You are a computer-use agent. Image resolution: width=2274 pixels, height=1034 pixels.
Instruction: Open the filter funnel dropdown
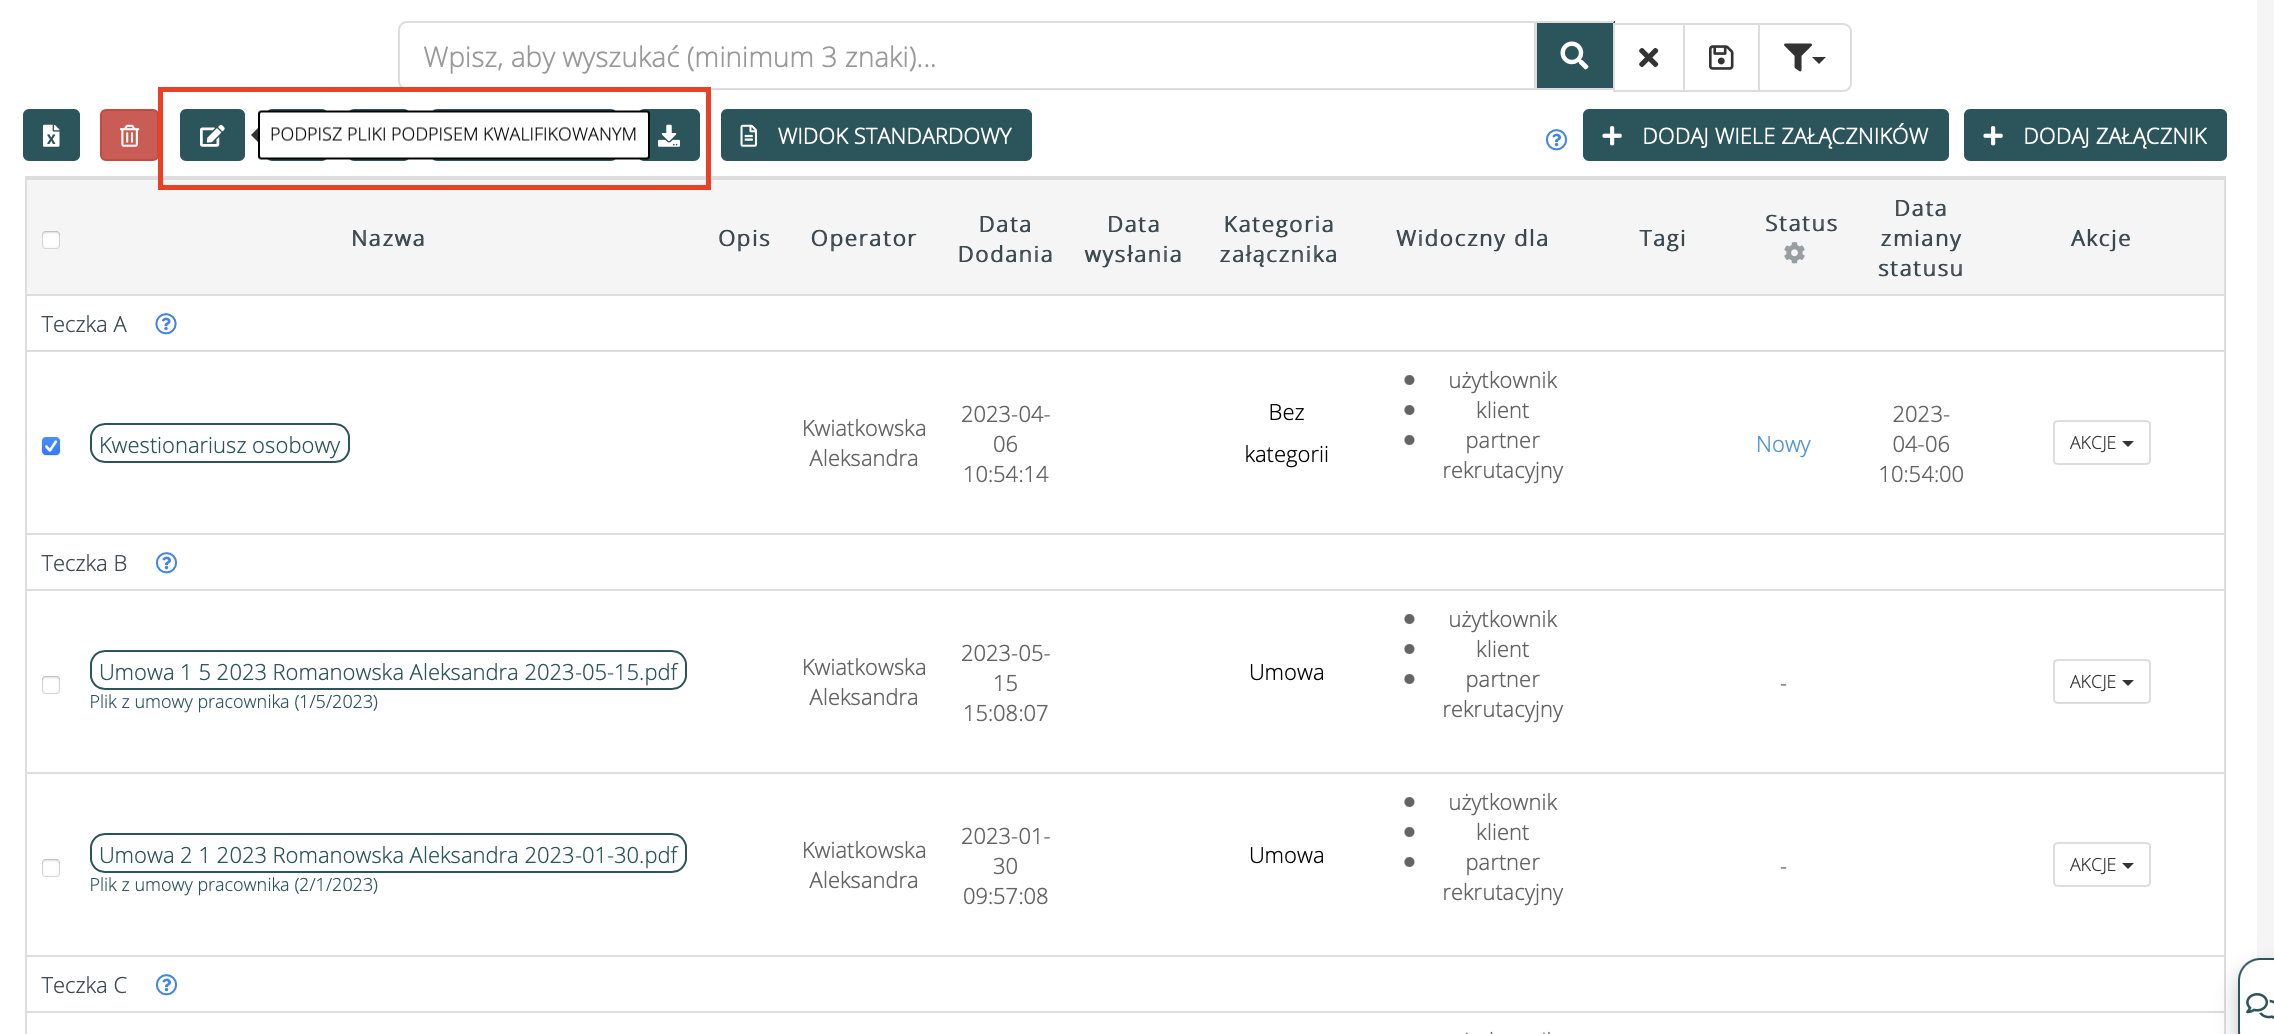(1803, 57)
